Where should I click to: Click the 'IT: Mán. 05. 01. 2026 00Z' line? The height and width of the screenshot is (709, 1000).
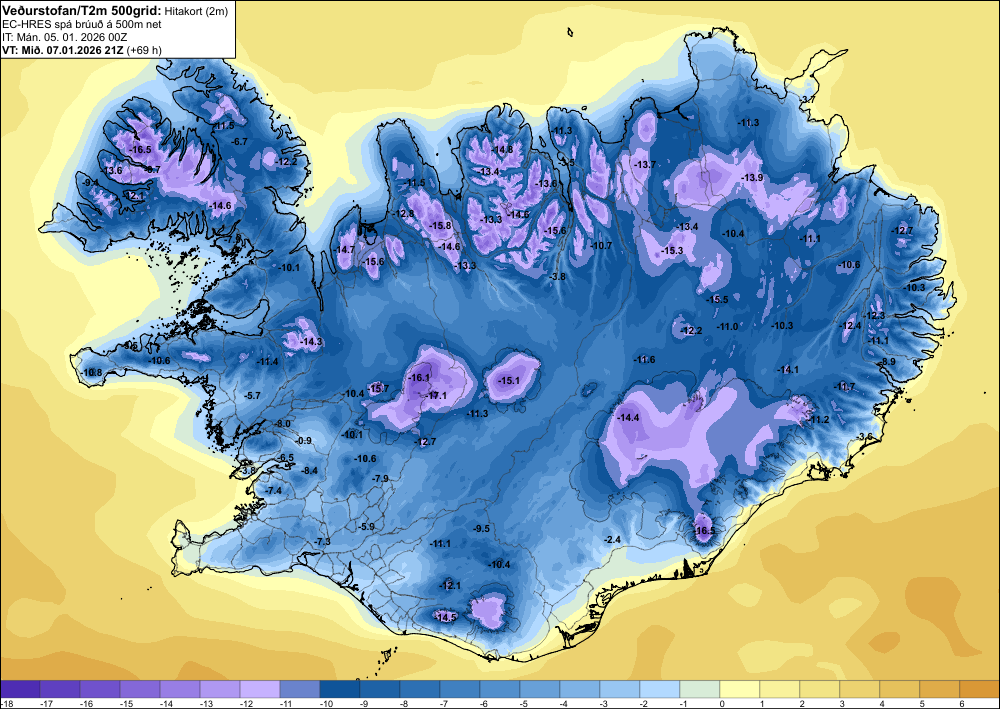coord(64,37)
